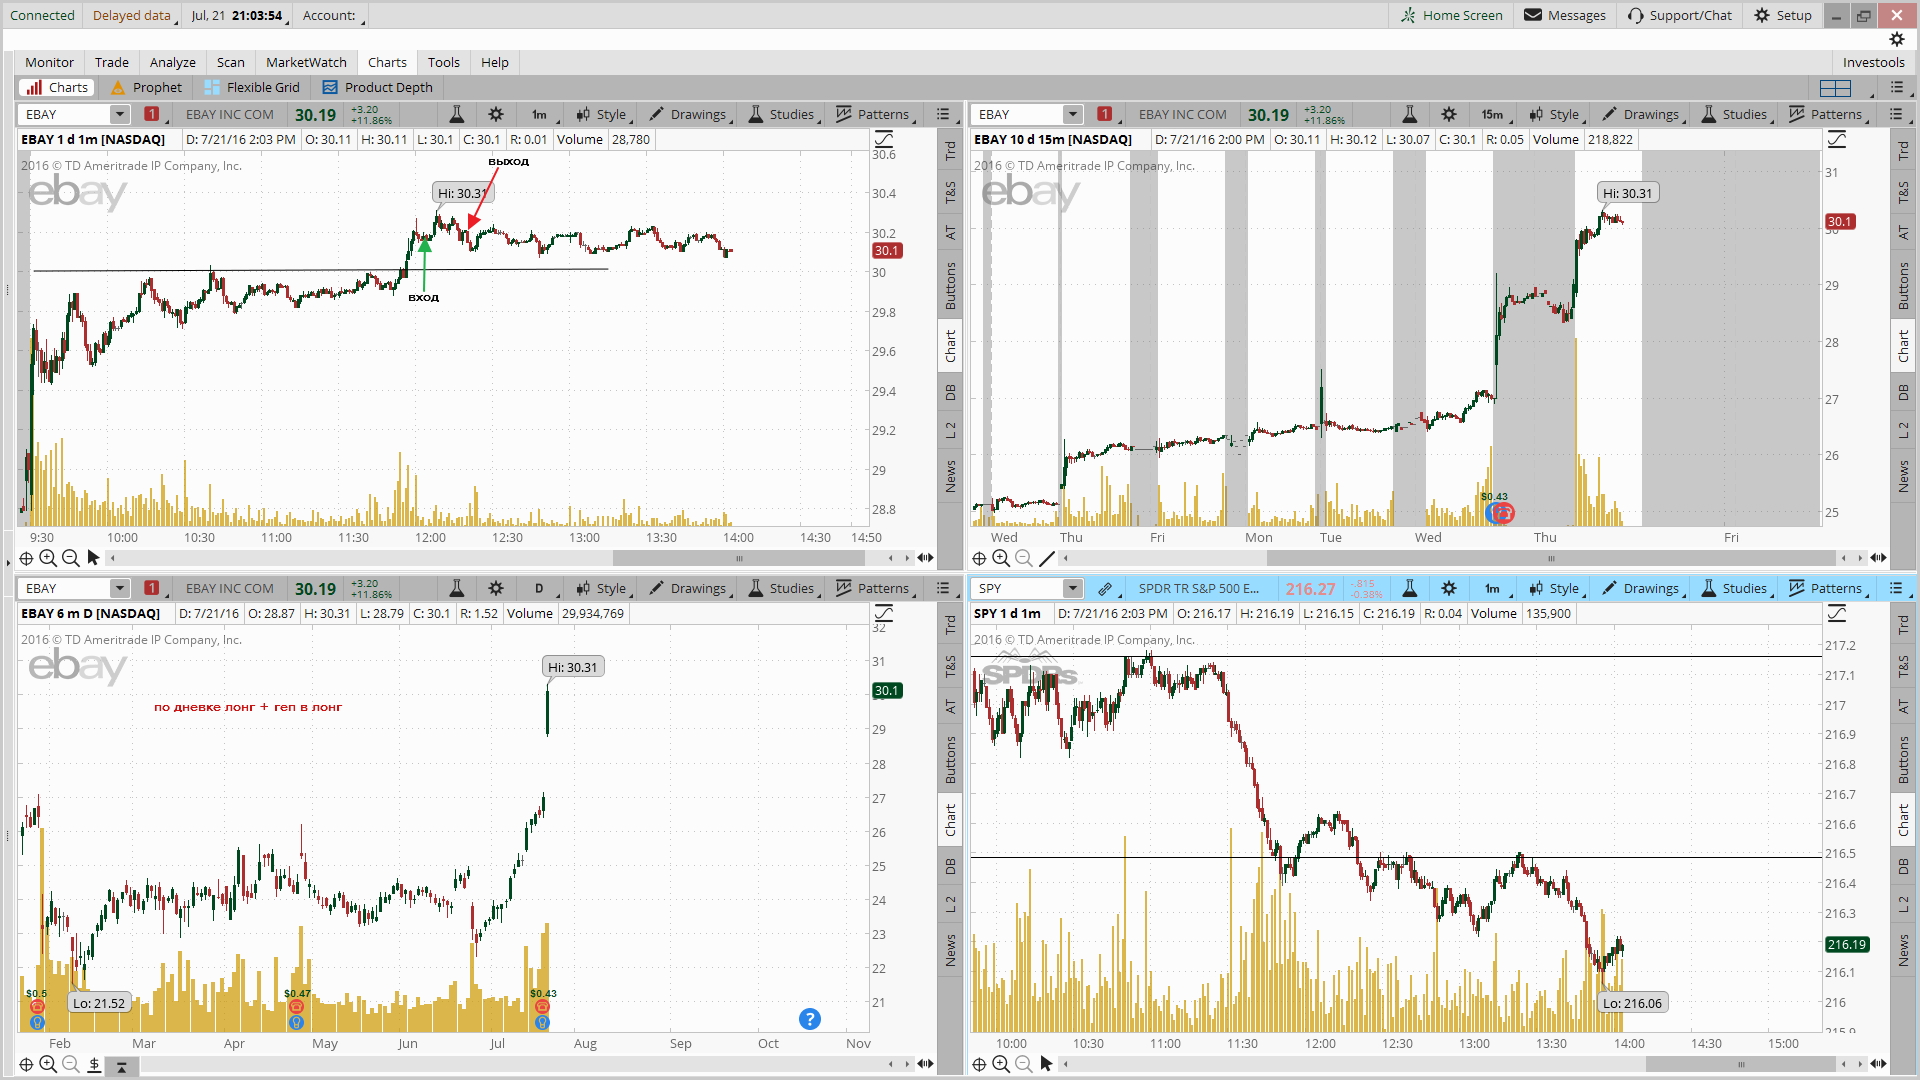The width and height of the screenshot is (1920, 1080).
Task: Toggle the News side panel in SPY chart
Action: click(1903, 950)
